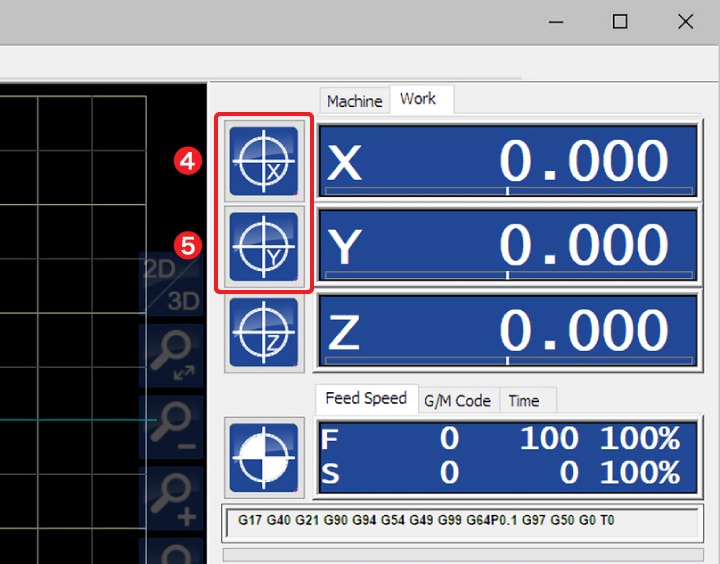Image resolution: width=720 pixels, height=564 pixels.
Task: Click the filled crosshair icon beside Feed Speed
Action: [264, 456]
